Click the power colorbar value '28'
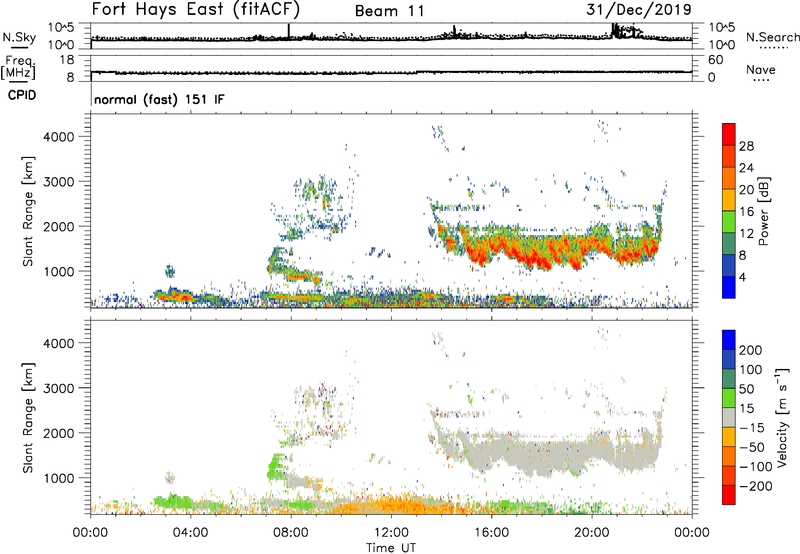The height and width of the screenshot is (554, 800). click(746, 146)
